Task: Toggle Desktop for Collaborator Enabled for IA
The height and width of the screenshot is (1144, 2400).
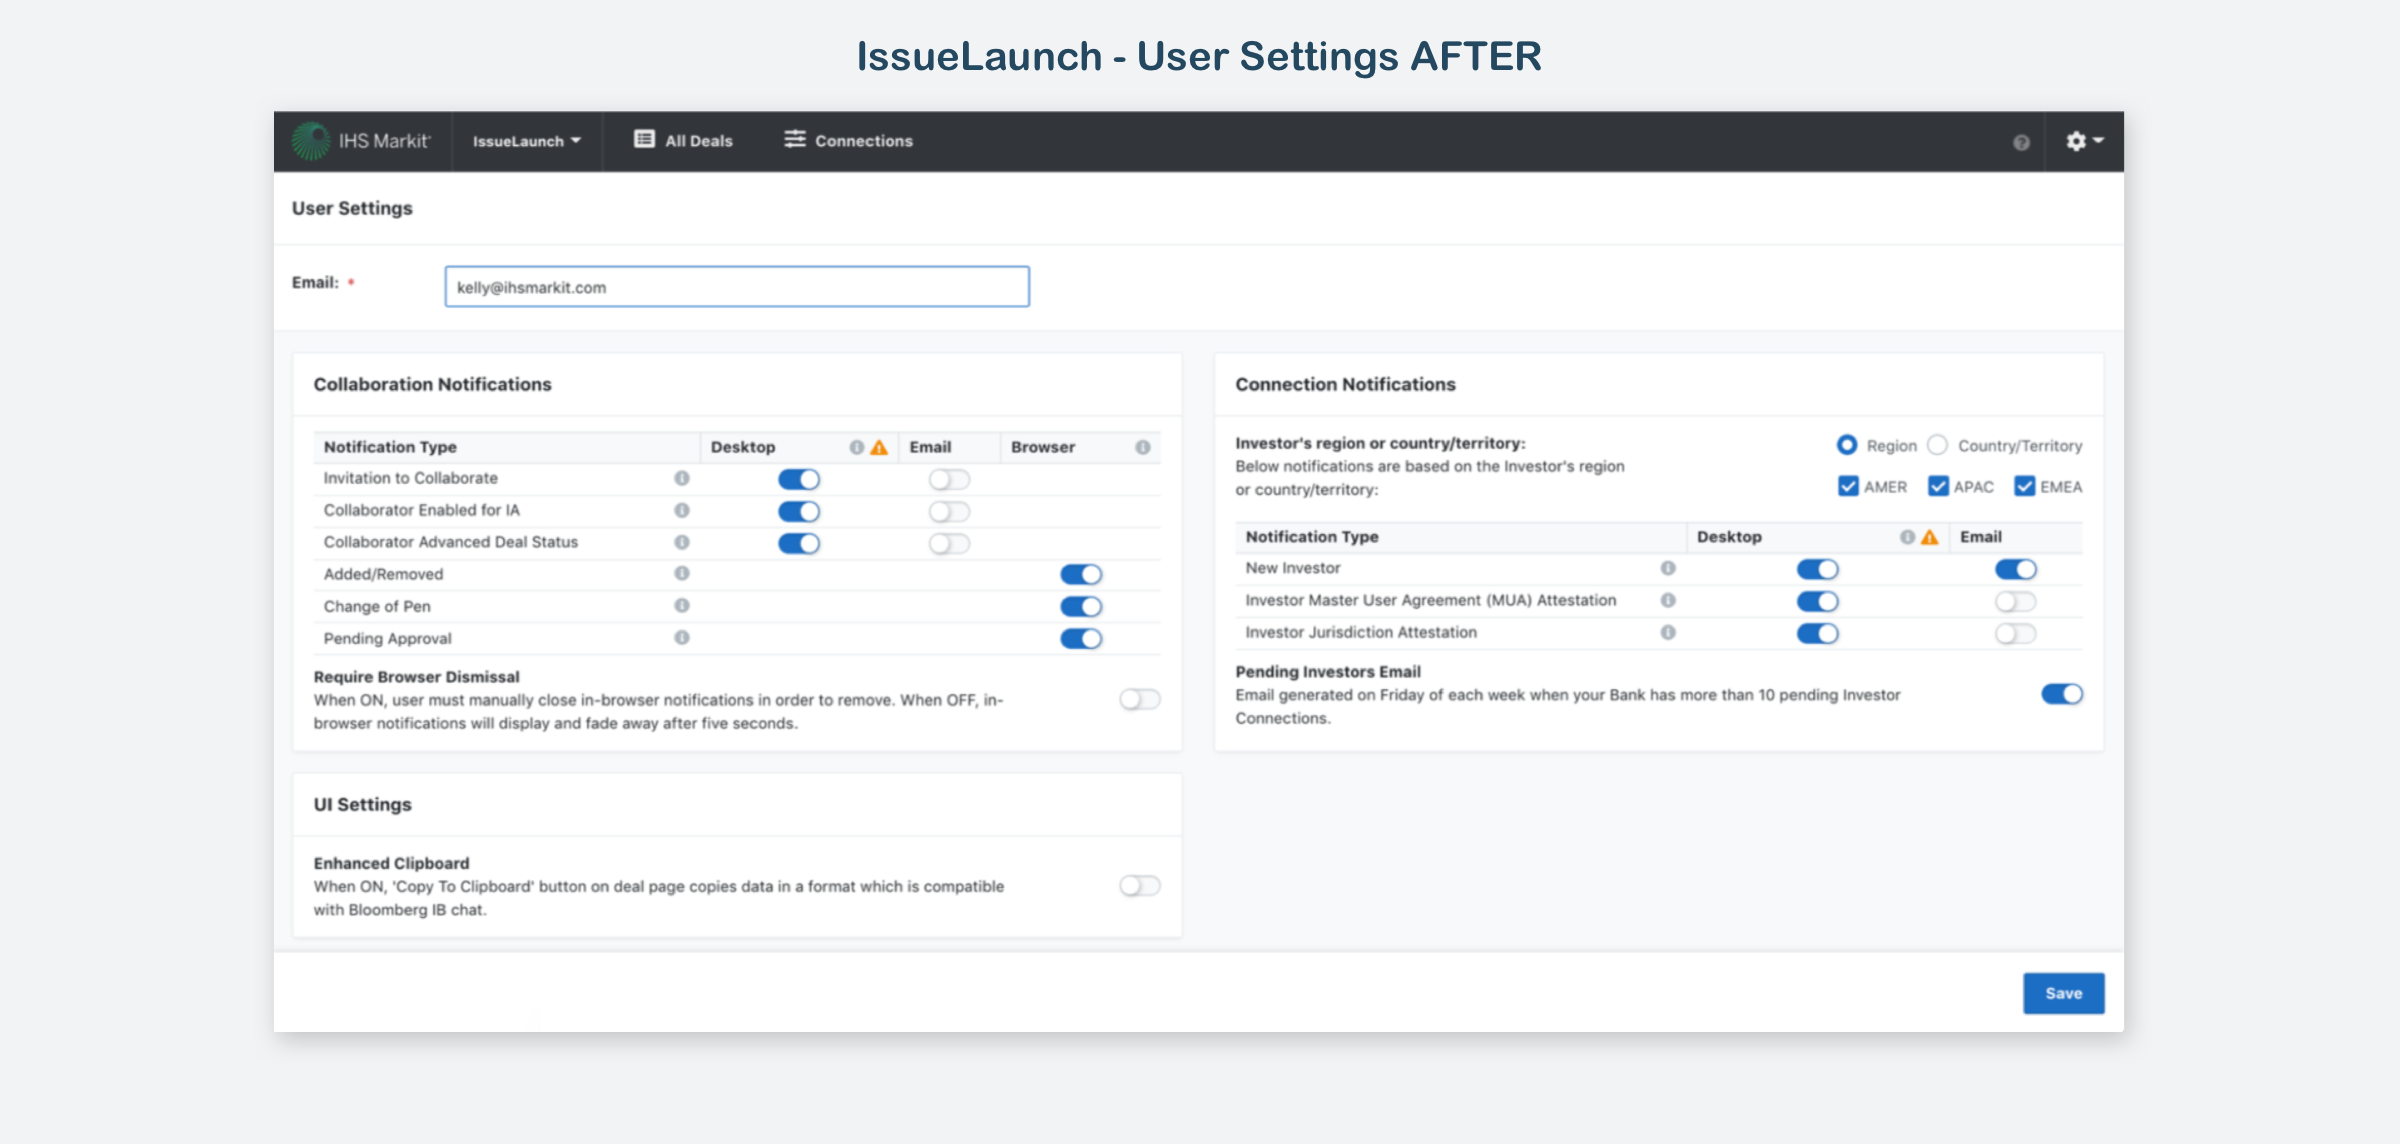Action: click(799, 512)
